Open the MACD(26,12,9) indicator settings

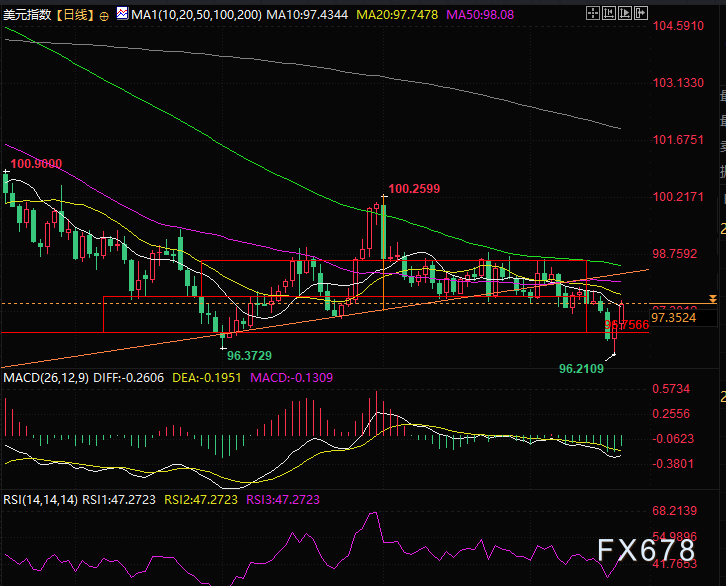(x=43, y=379)
